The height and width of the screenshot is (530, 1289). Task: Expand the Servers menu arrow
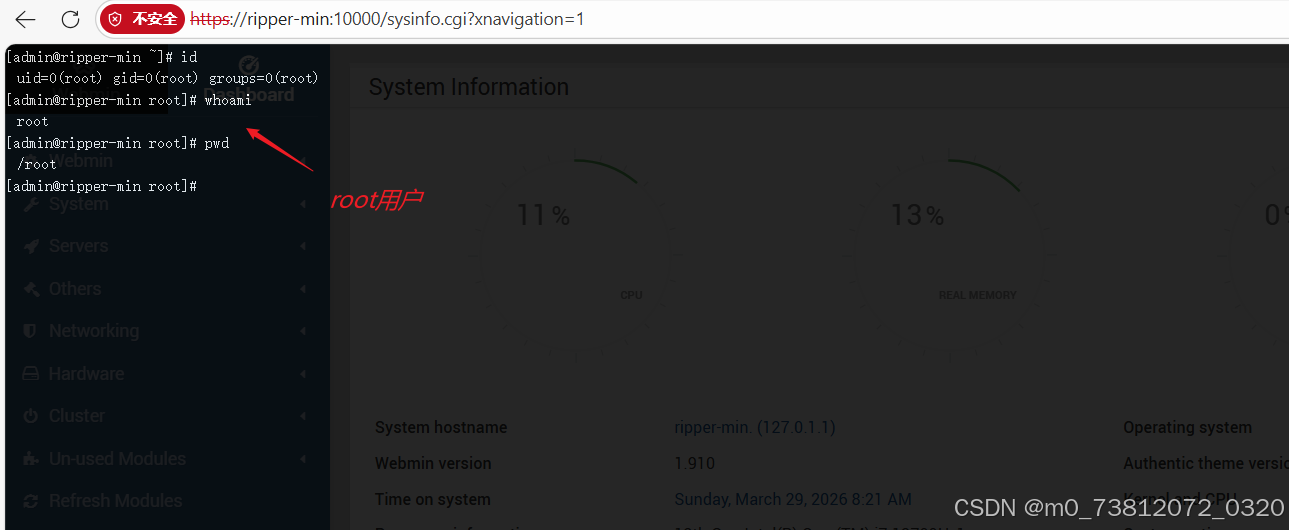(x=303, y=246)
